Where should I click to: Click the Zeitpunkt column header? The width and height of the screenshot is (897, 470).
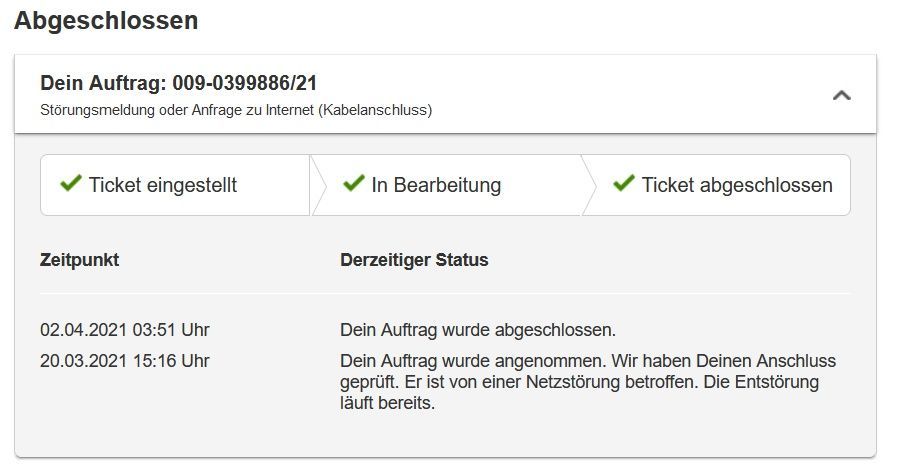[x=80, y=260]
